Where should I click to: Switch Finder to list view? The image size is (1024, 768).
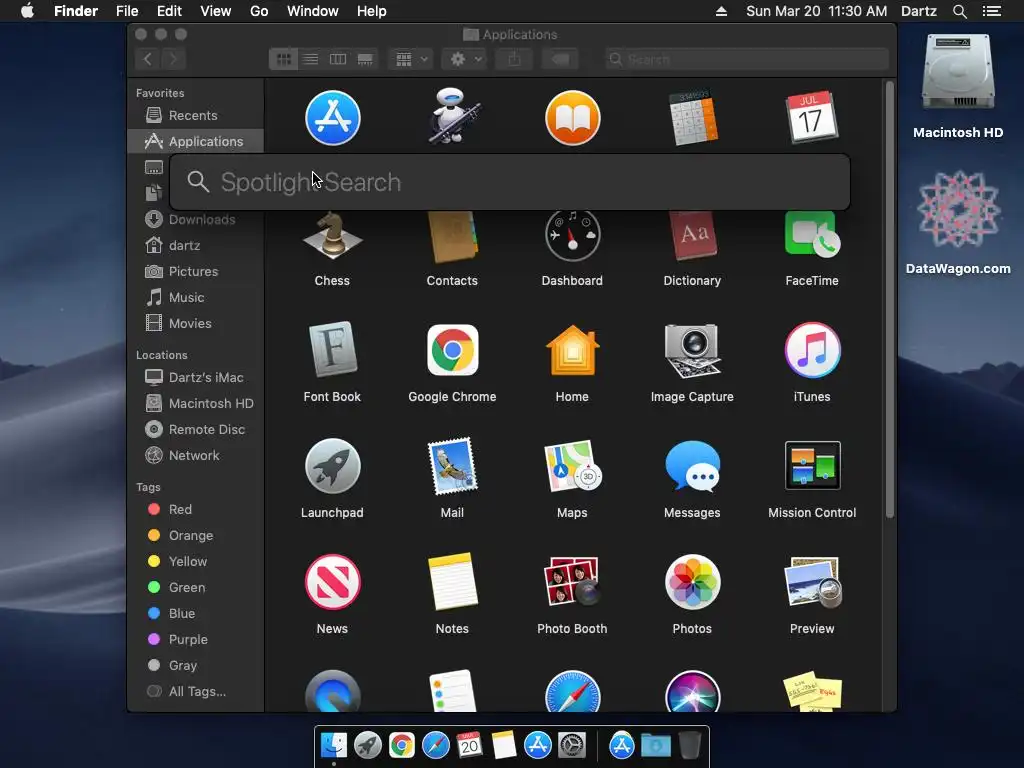coord(310,59)
